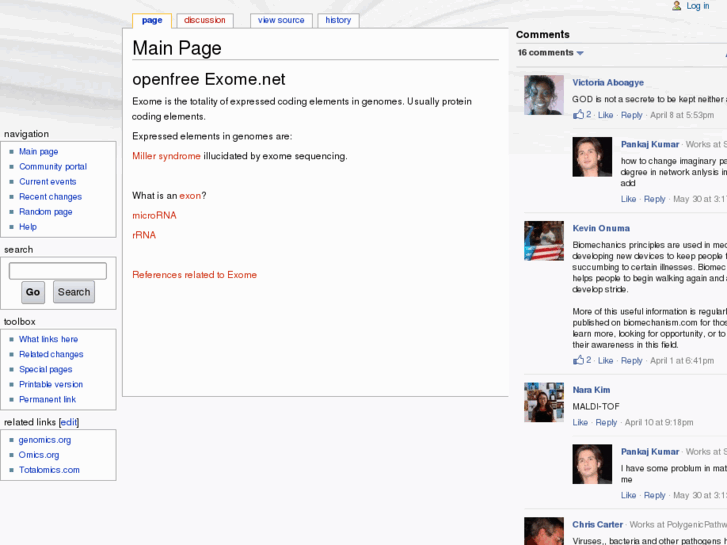Open the view source tab
The height and width of the screenshot is (545, 727).
[x=281, y=20]
